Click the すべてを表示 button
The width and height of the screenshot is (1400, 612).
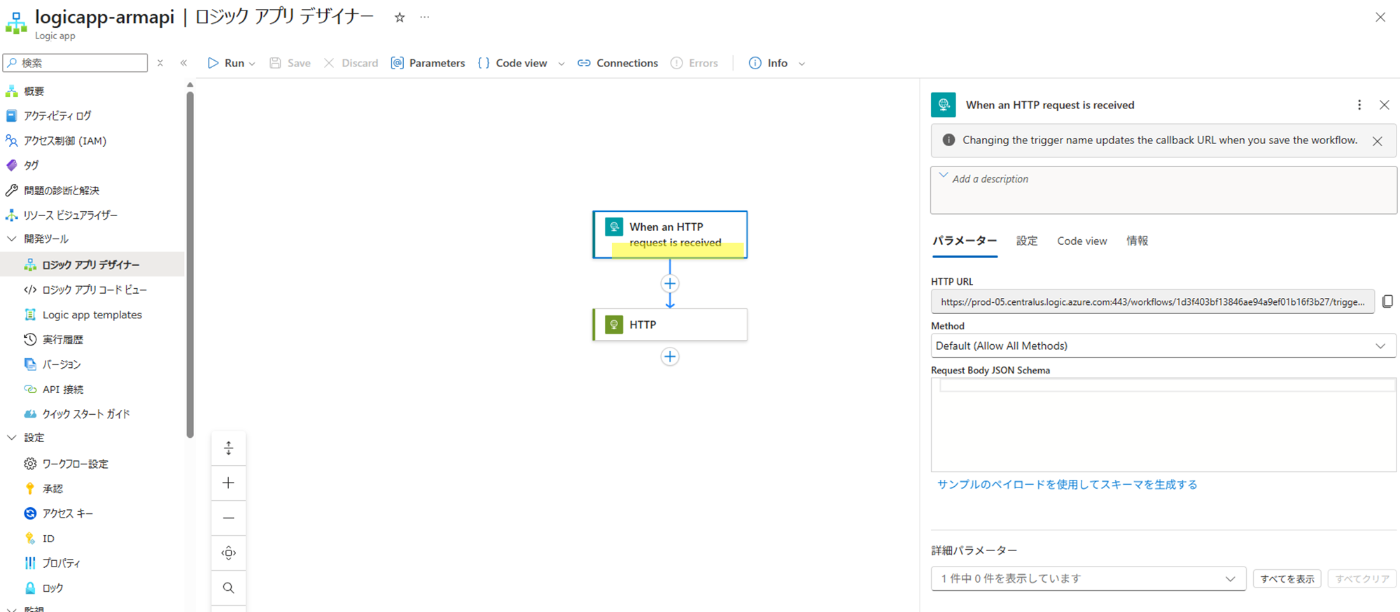point(1287,579)
